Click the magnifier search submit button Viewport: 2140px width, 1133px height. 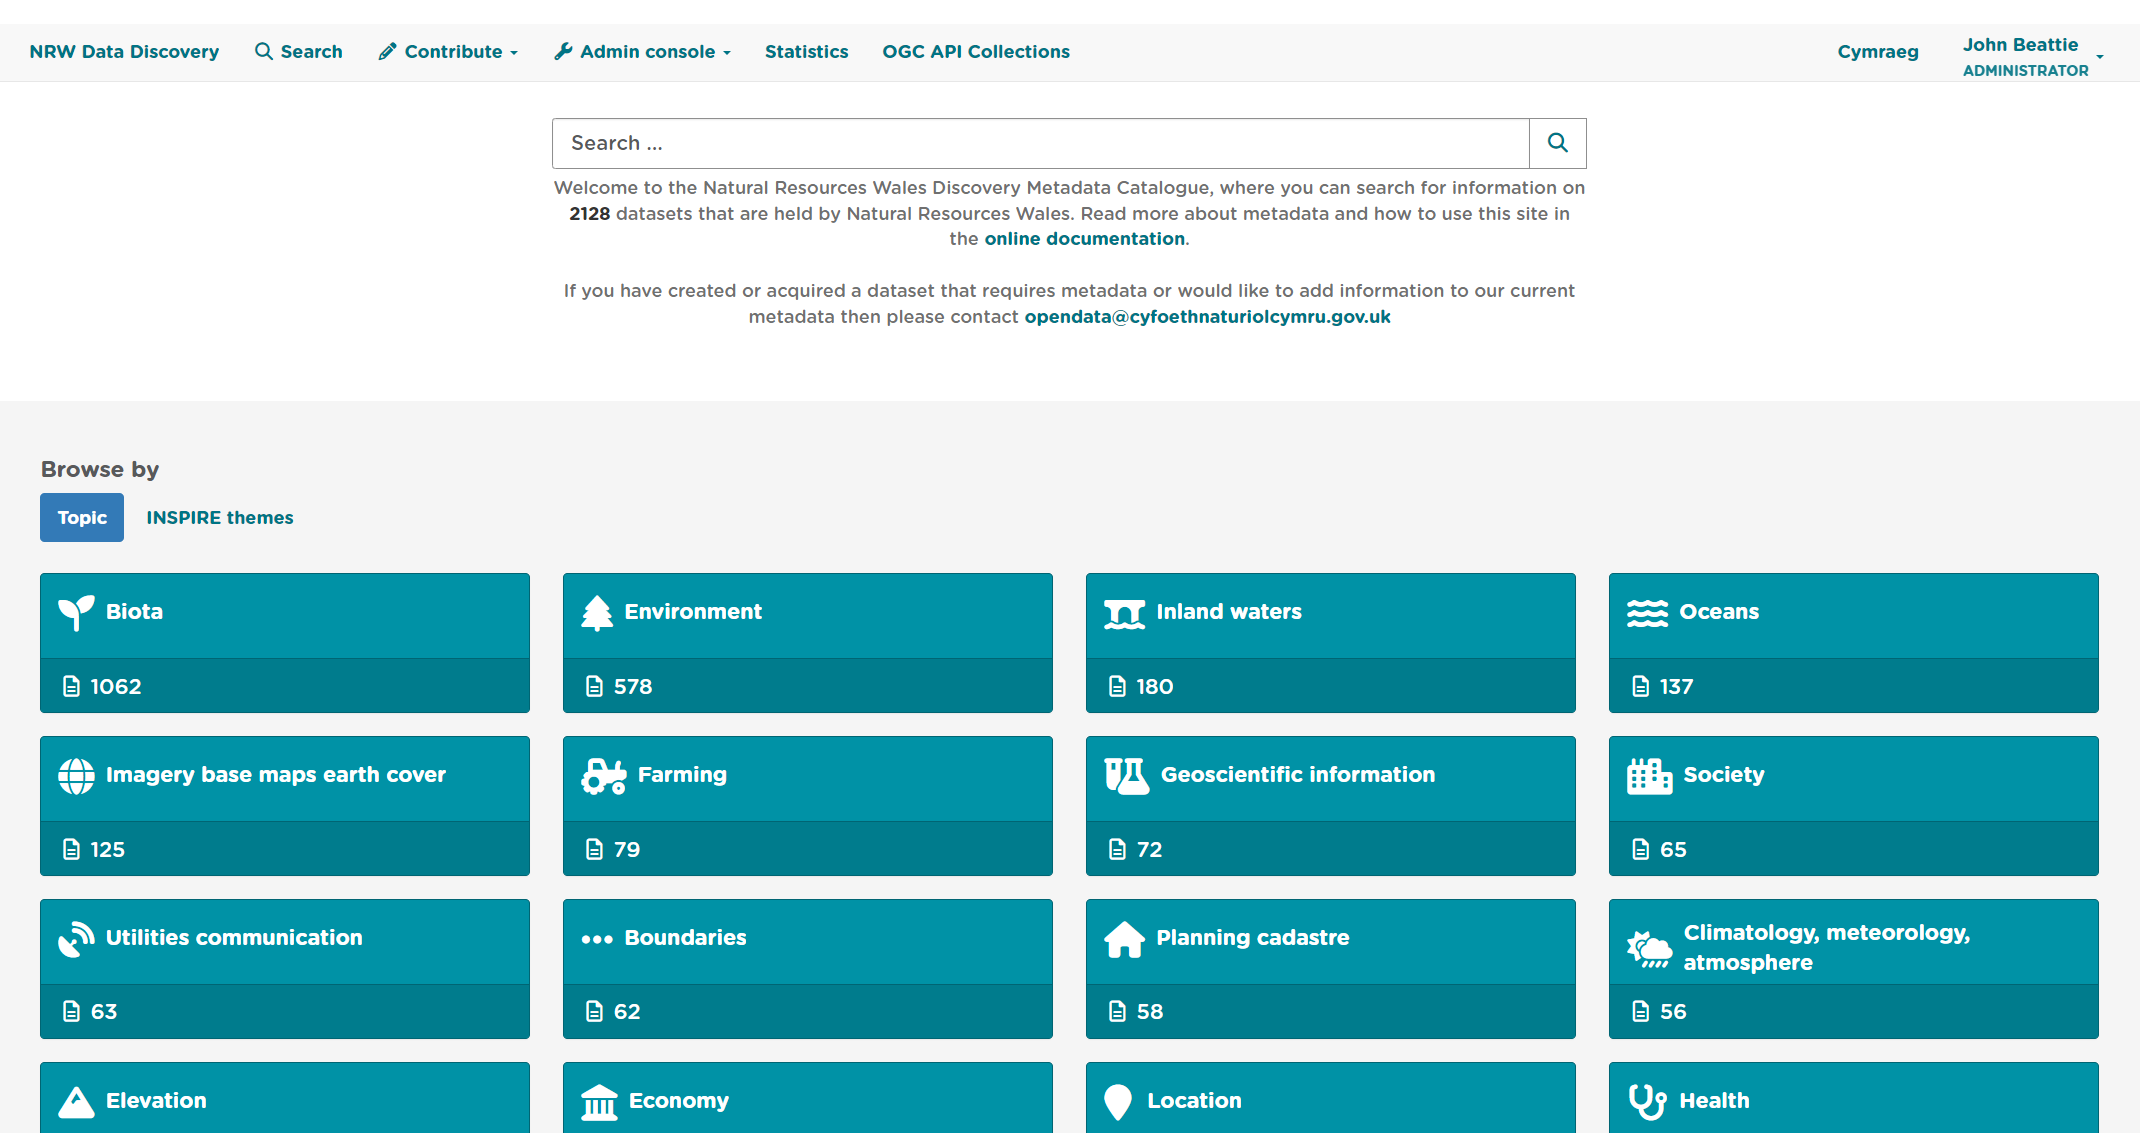[1557, 143]
